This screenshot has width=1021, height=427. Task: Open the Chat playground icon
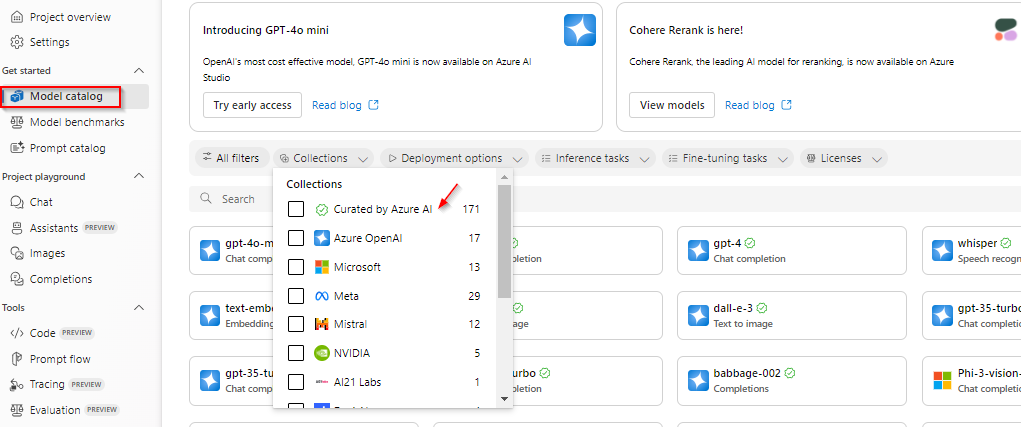click(17, 202)
